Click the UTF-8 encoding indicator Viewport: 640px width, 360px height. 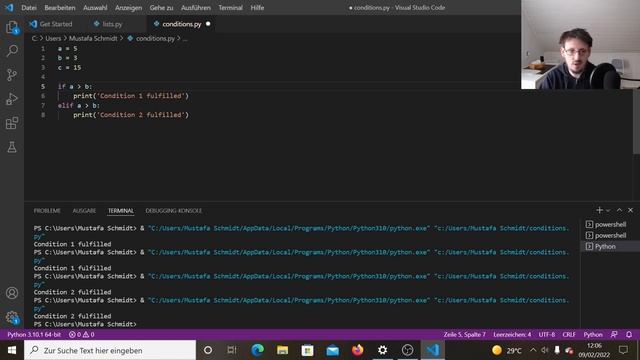pyautogui.click(x=547, y=334)
